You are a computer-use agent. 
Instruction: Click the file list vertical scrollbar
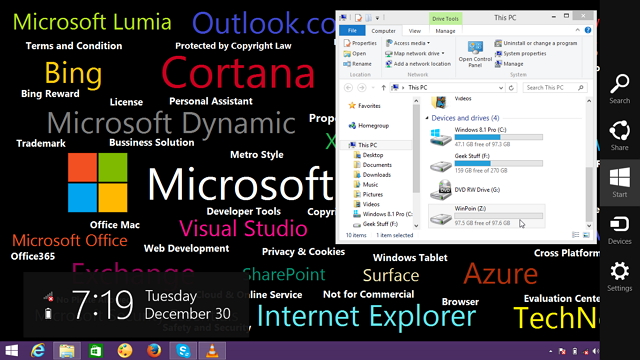589,163
